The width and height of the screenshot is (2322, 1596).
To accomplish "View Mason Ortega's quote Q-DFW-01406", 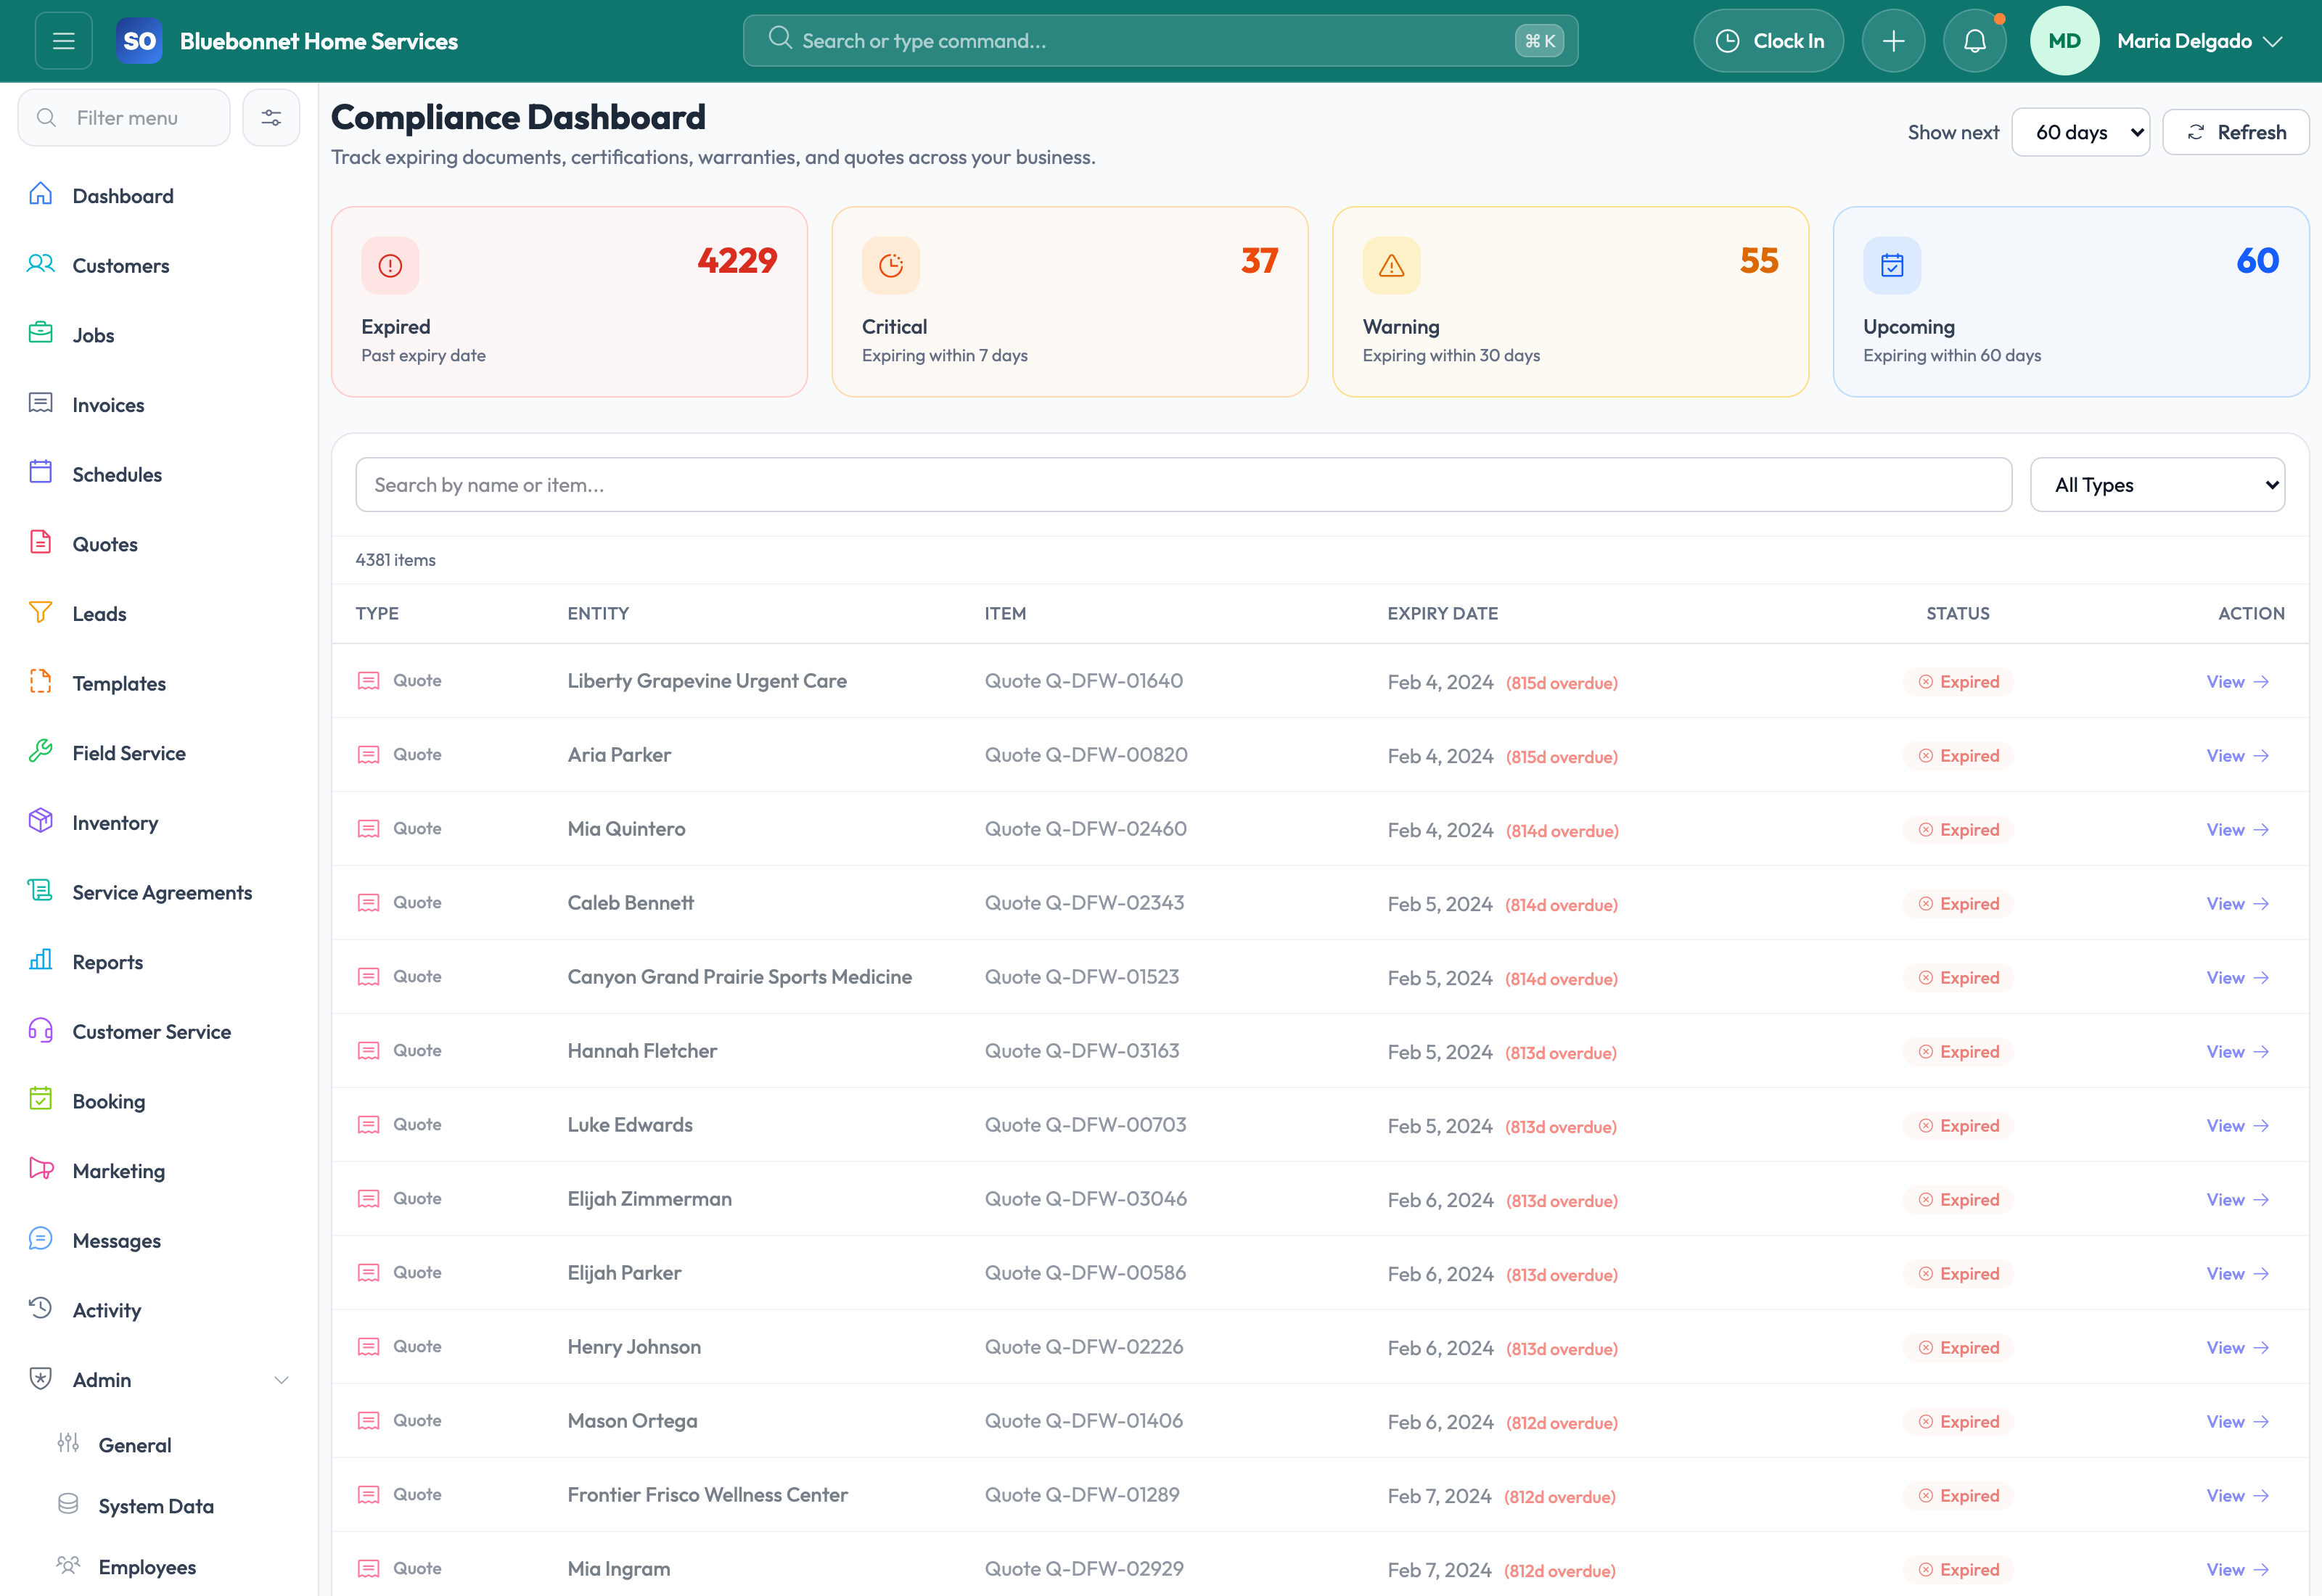I will pyautogui.click(x=2237, y=1422).
